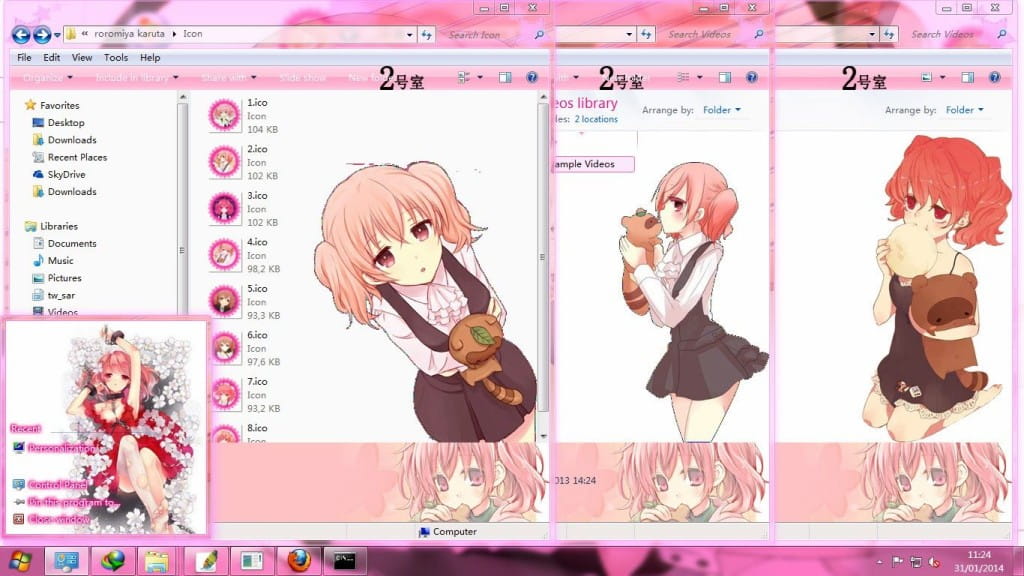The width and height of the screenshot is (1024, 576).
Task: Toggle preview pane in middle Videos window
Action: pyautogui.click(x=725, y=78)
